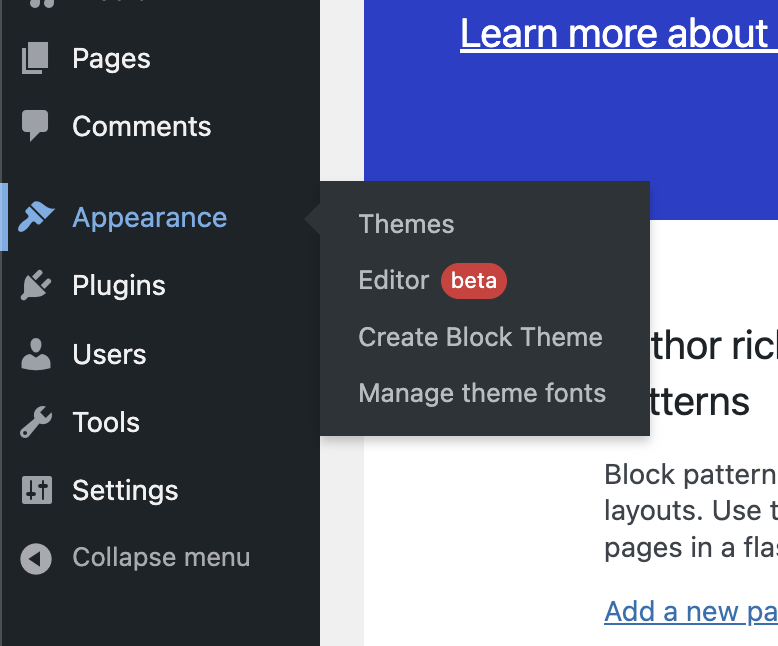Click the Users person icon
The width and height of the screenshot is (778, 646).
(x=36, y=354)
